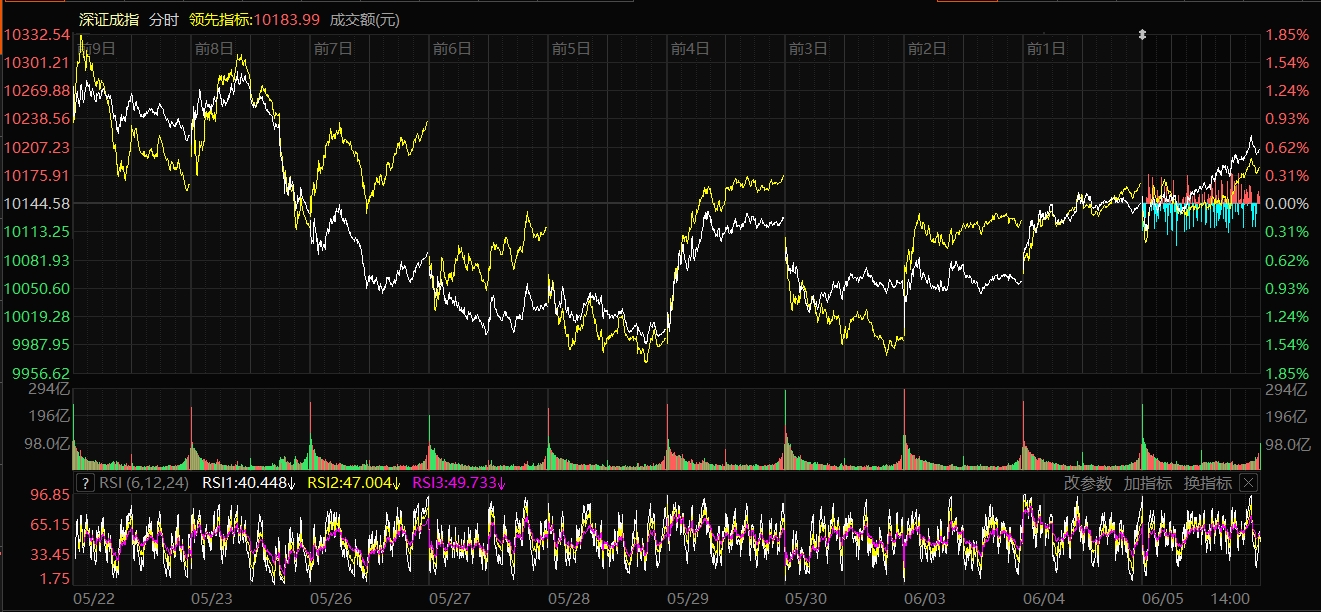Select the 前1日 day marker

[x=1046, y=47]
